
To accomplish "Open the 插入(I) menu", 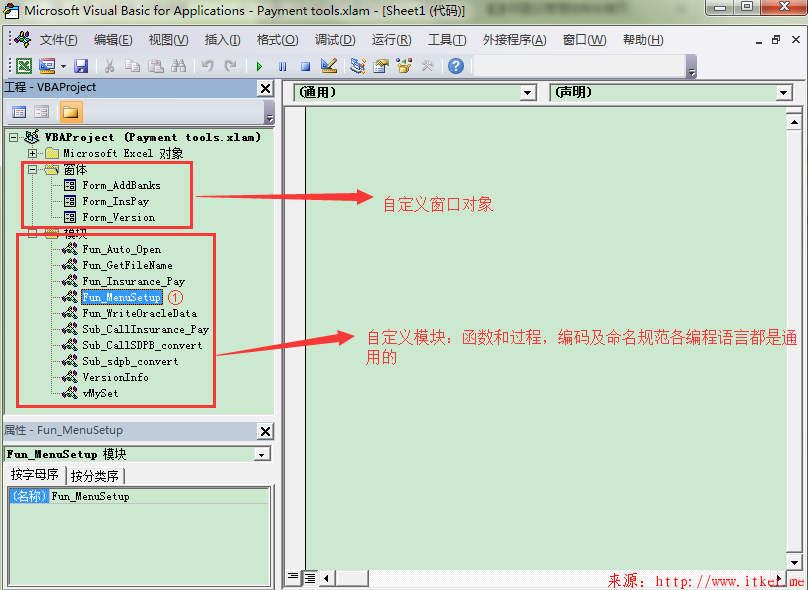I will click(223, 40).
